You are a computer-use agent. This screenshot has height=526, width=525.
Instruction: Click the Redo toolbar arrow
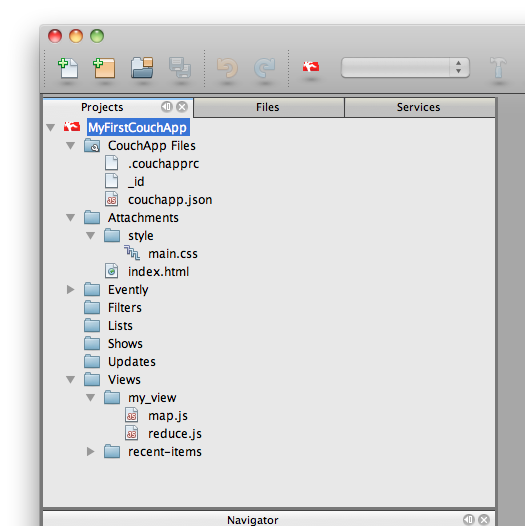point(265,68)
